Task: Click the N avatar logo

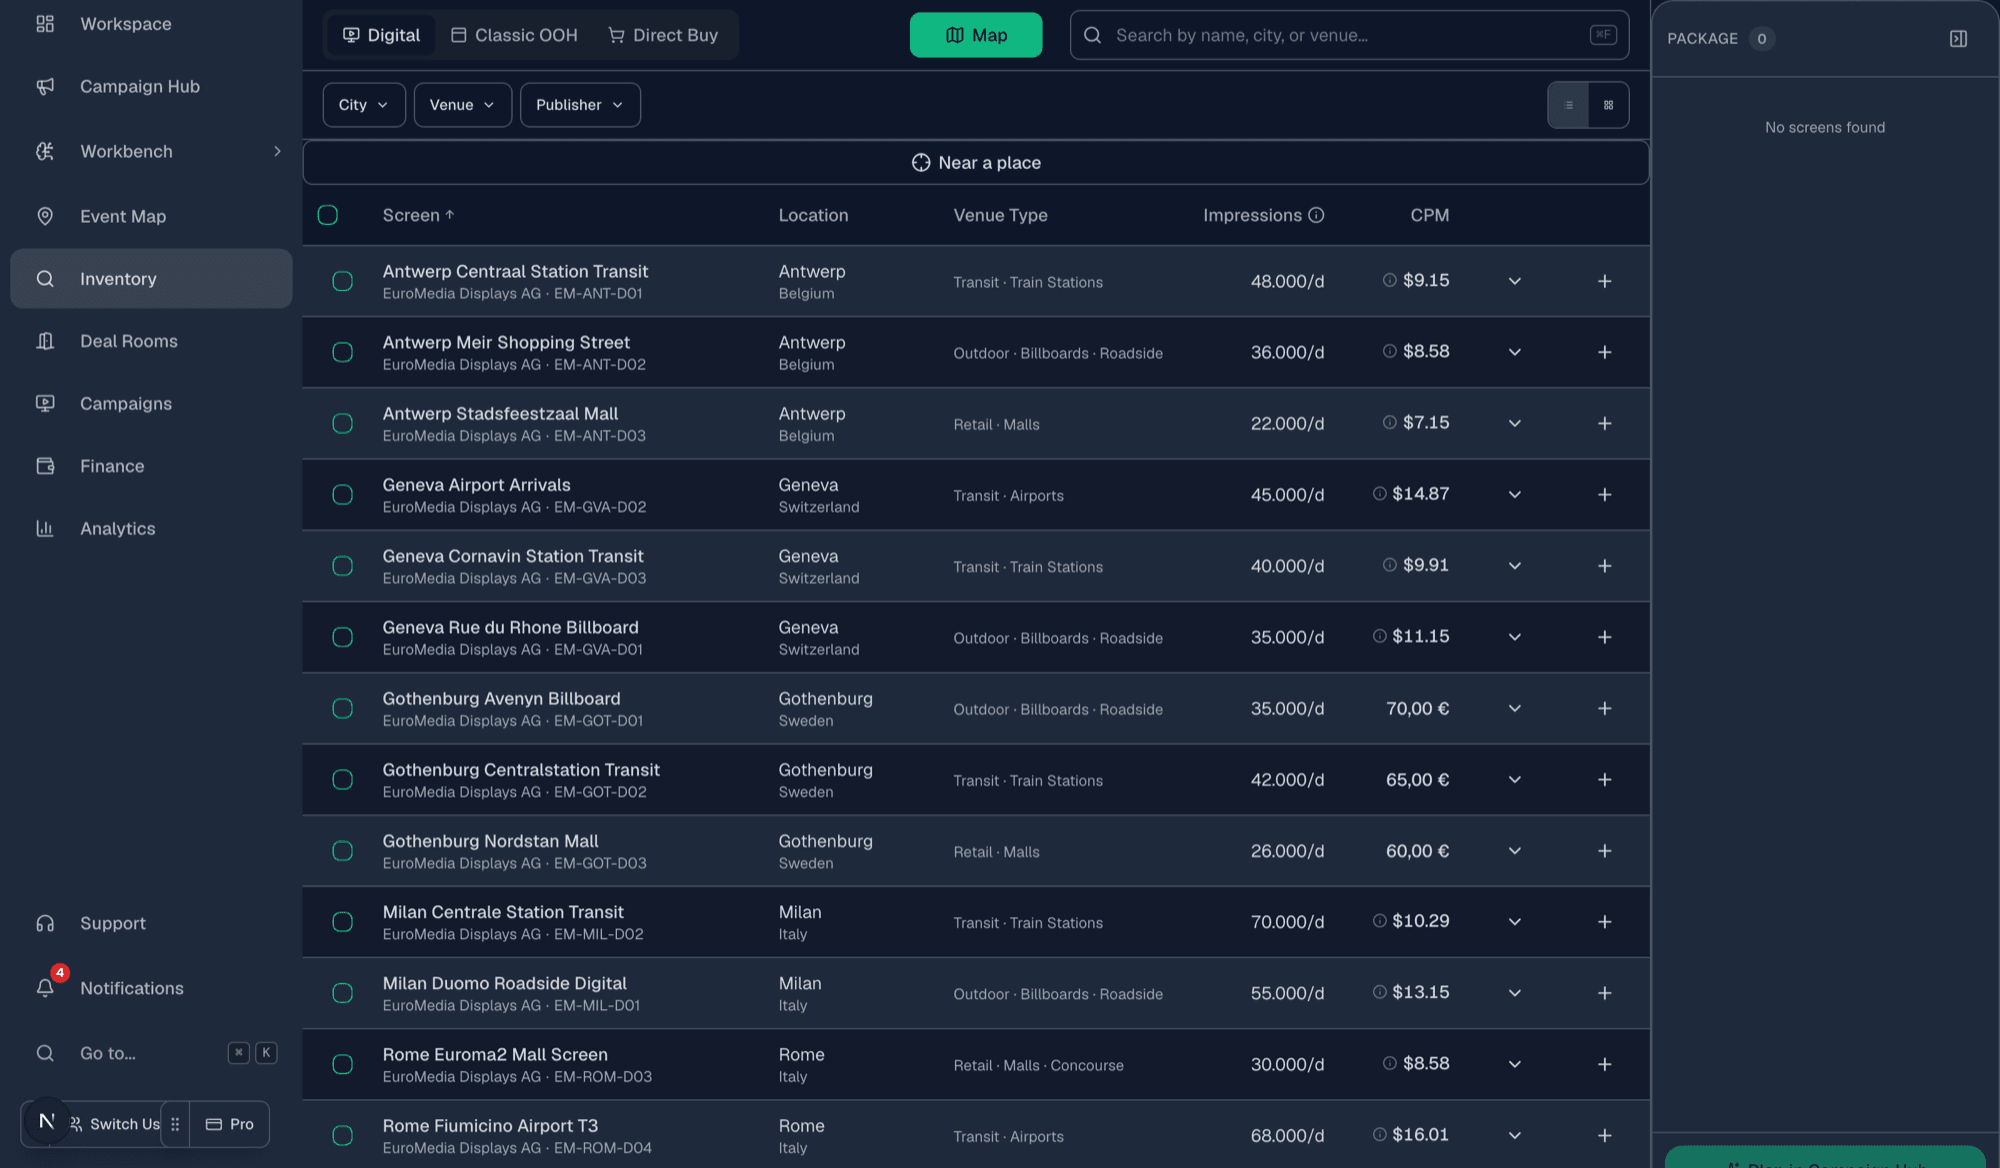Action: pyautogui.click(x=46, y=1122)
